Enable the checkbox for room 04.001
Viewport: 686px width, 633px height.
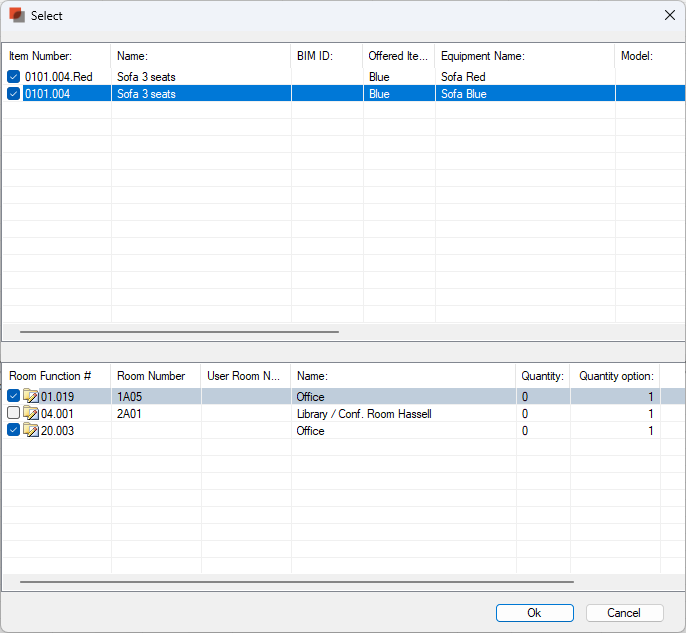[13, 414]
